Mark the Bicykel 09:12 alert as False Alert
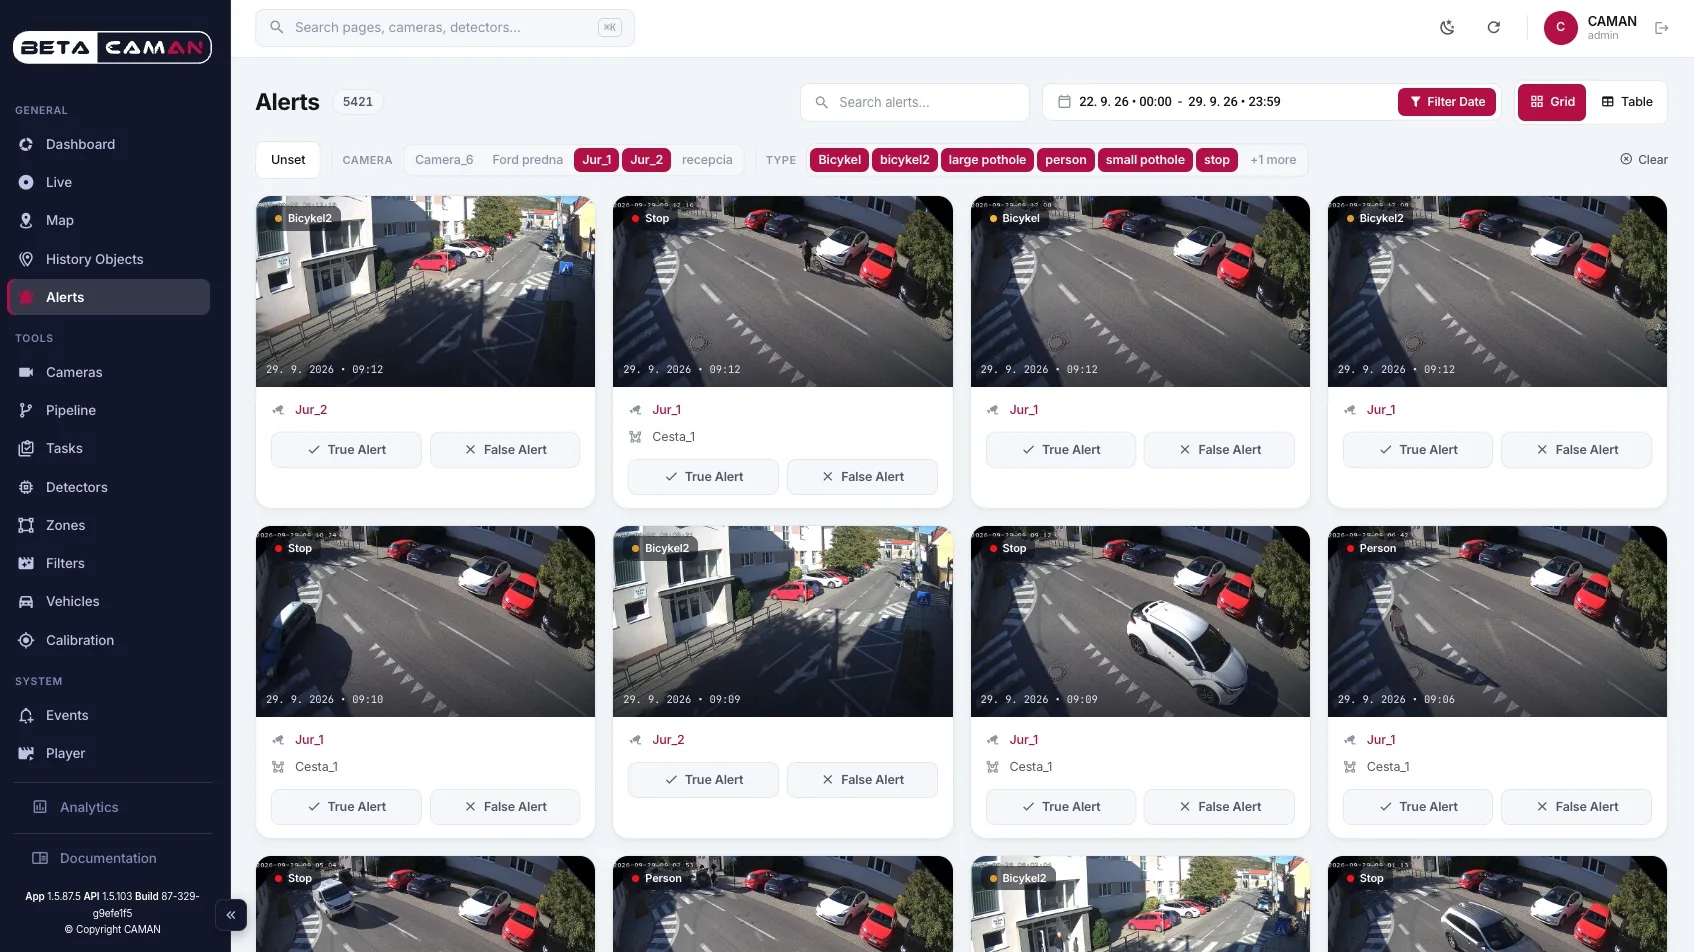Image resolution: width=1694 pixels, height=952 pixels. pos(1219,450)
